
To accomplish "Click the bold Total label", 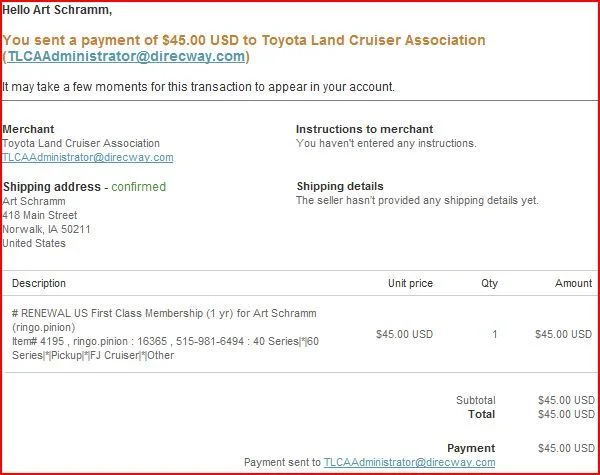I will [481, 414].
